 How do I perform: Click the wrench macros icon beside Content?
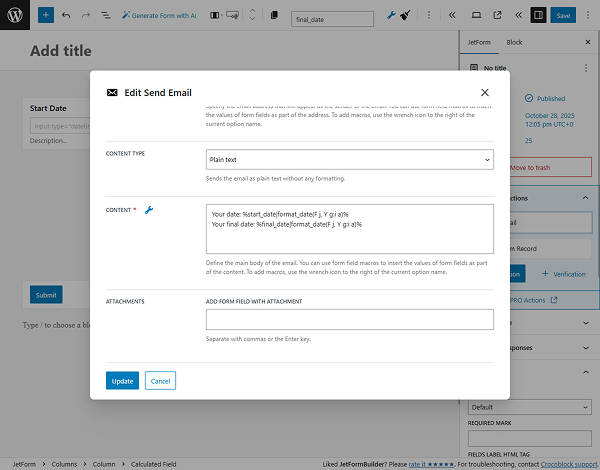point(149,210)
